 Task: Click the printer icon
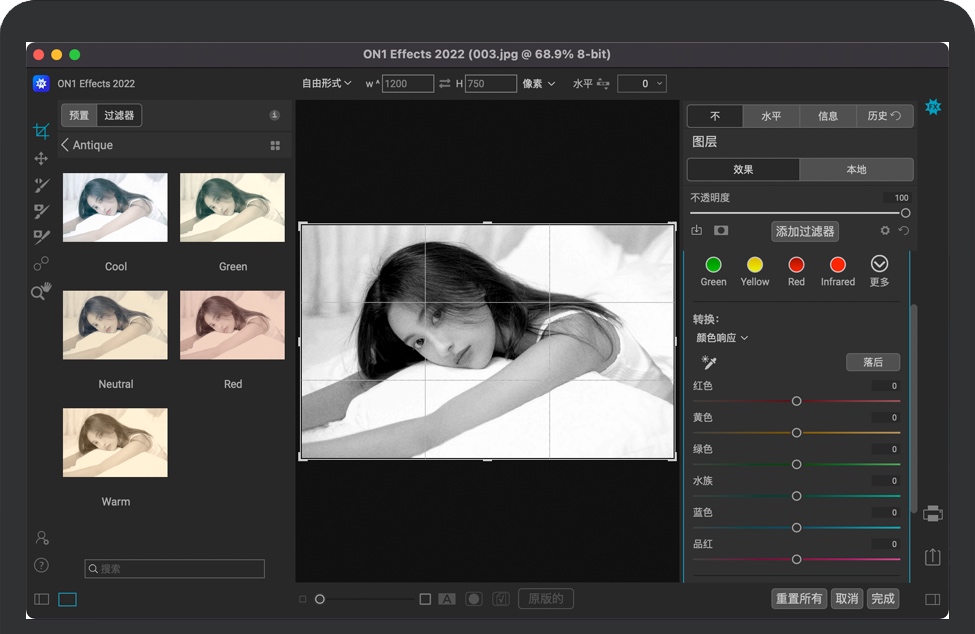pos(933,514)
